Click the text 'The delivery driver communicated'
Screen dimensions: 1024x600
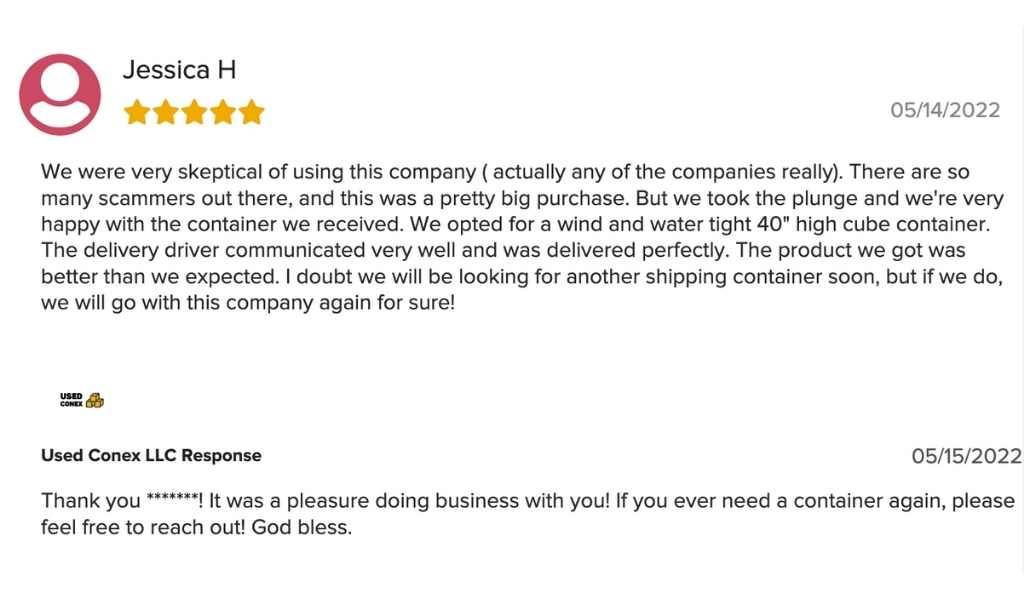click(x=203, y=250)
